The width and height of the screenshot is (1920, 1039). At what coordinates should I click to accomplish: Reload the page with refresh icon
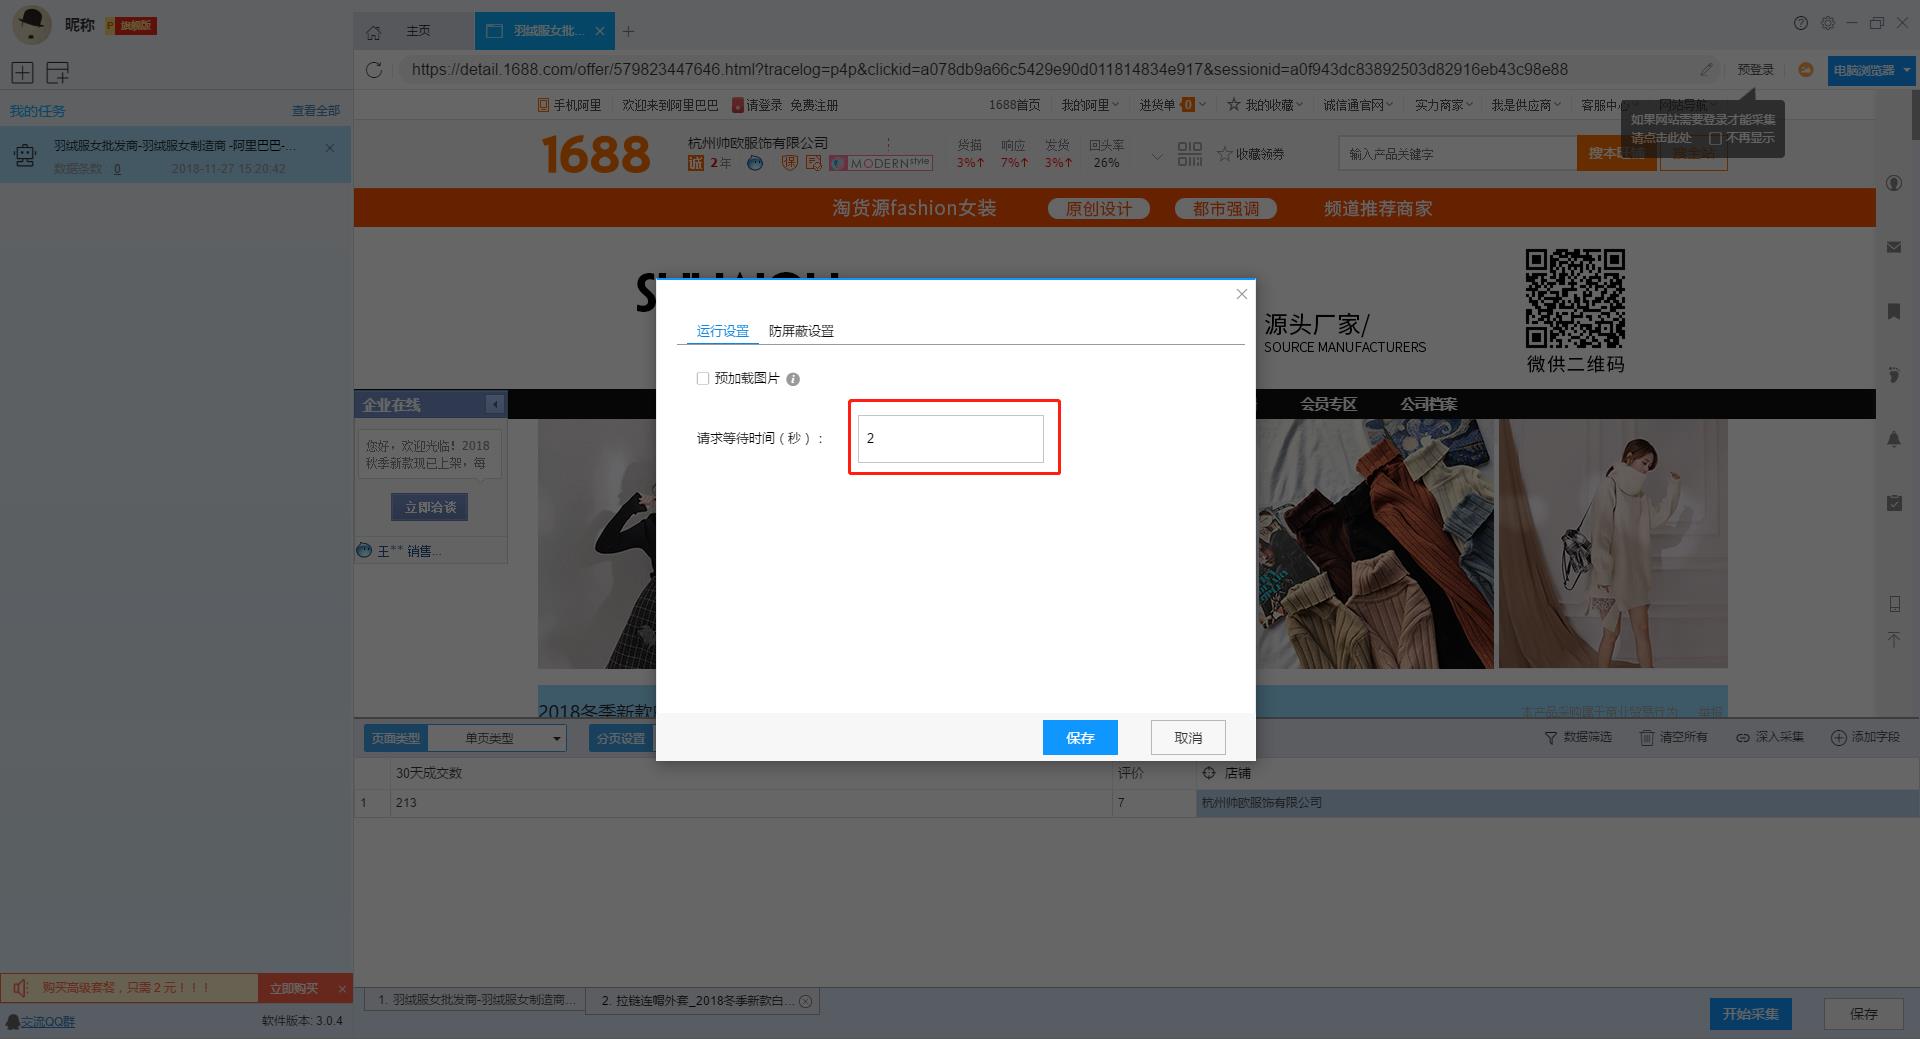click(x=374, y=70)
